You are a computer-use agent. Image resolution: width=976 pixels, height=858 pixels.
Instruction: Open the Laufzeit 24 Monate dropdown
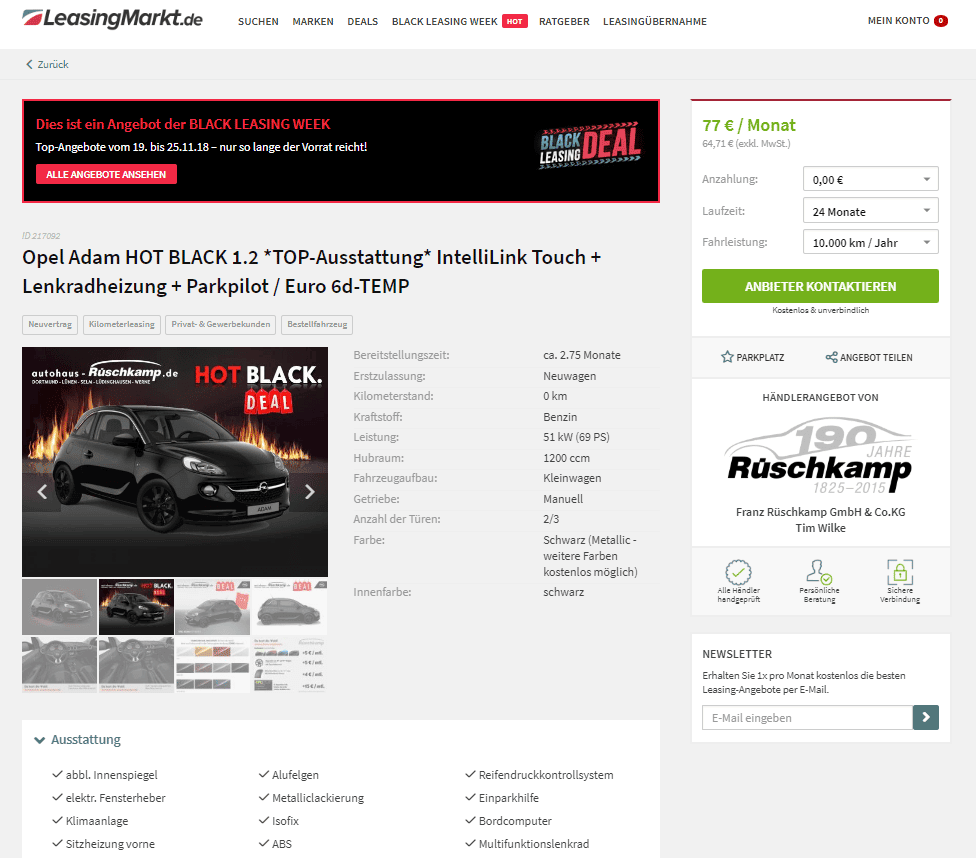pyautogui.click(x=870, y=211)
